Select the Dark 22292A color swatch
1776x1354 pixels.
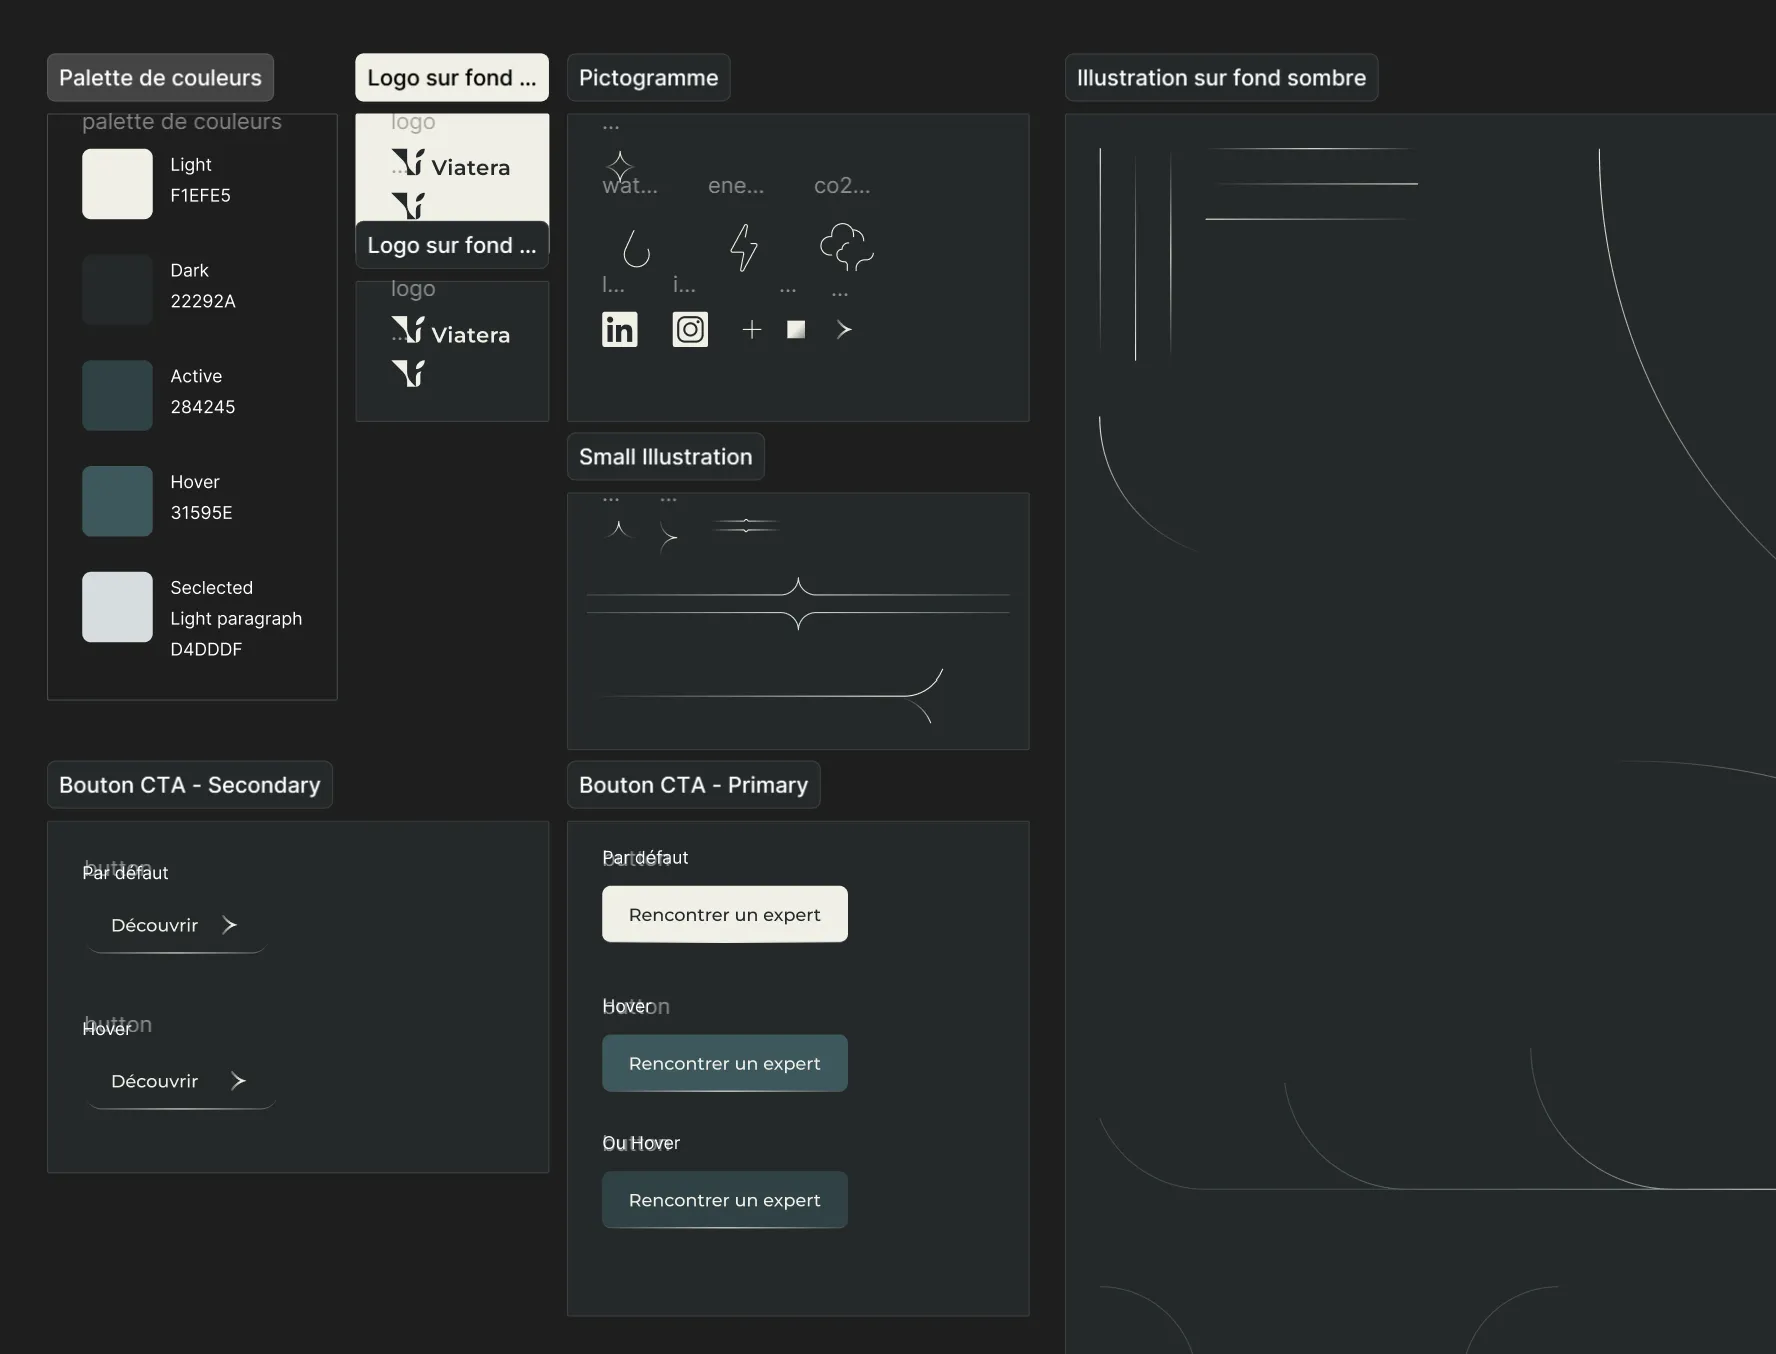(x=117, y=290)
